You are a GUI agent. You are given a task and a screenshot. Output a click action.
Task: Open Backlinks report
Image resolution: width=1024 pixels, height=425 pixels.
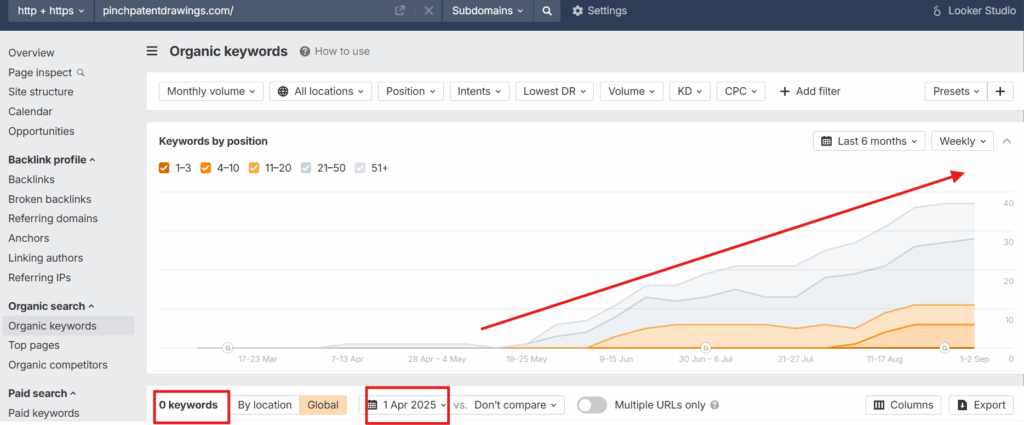pos(31,180)
